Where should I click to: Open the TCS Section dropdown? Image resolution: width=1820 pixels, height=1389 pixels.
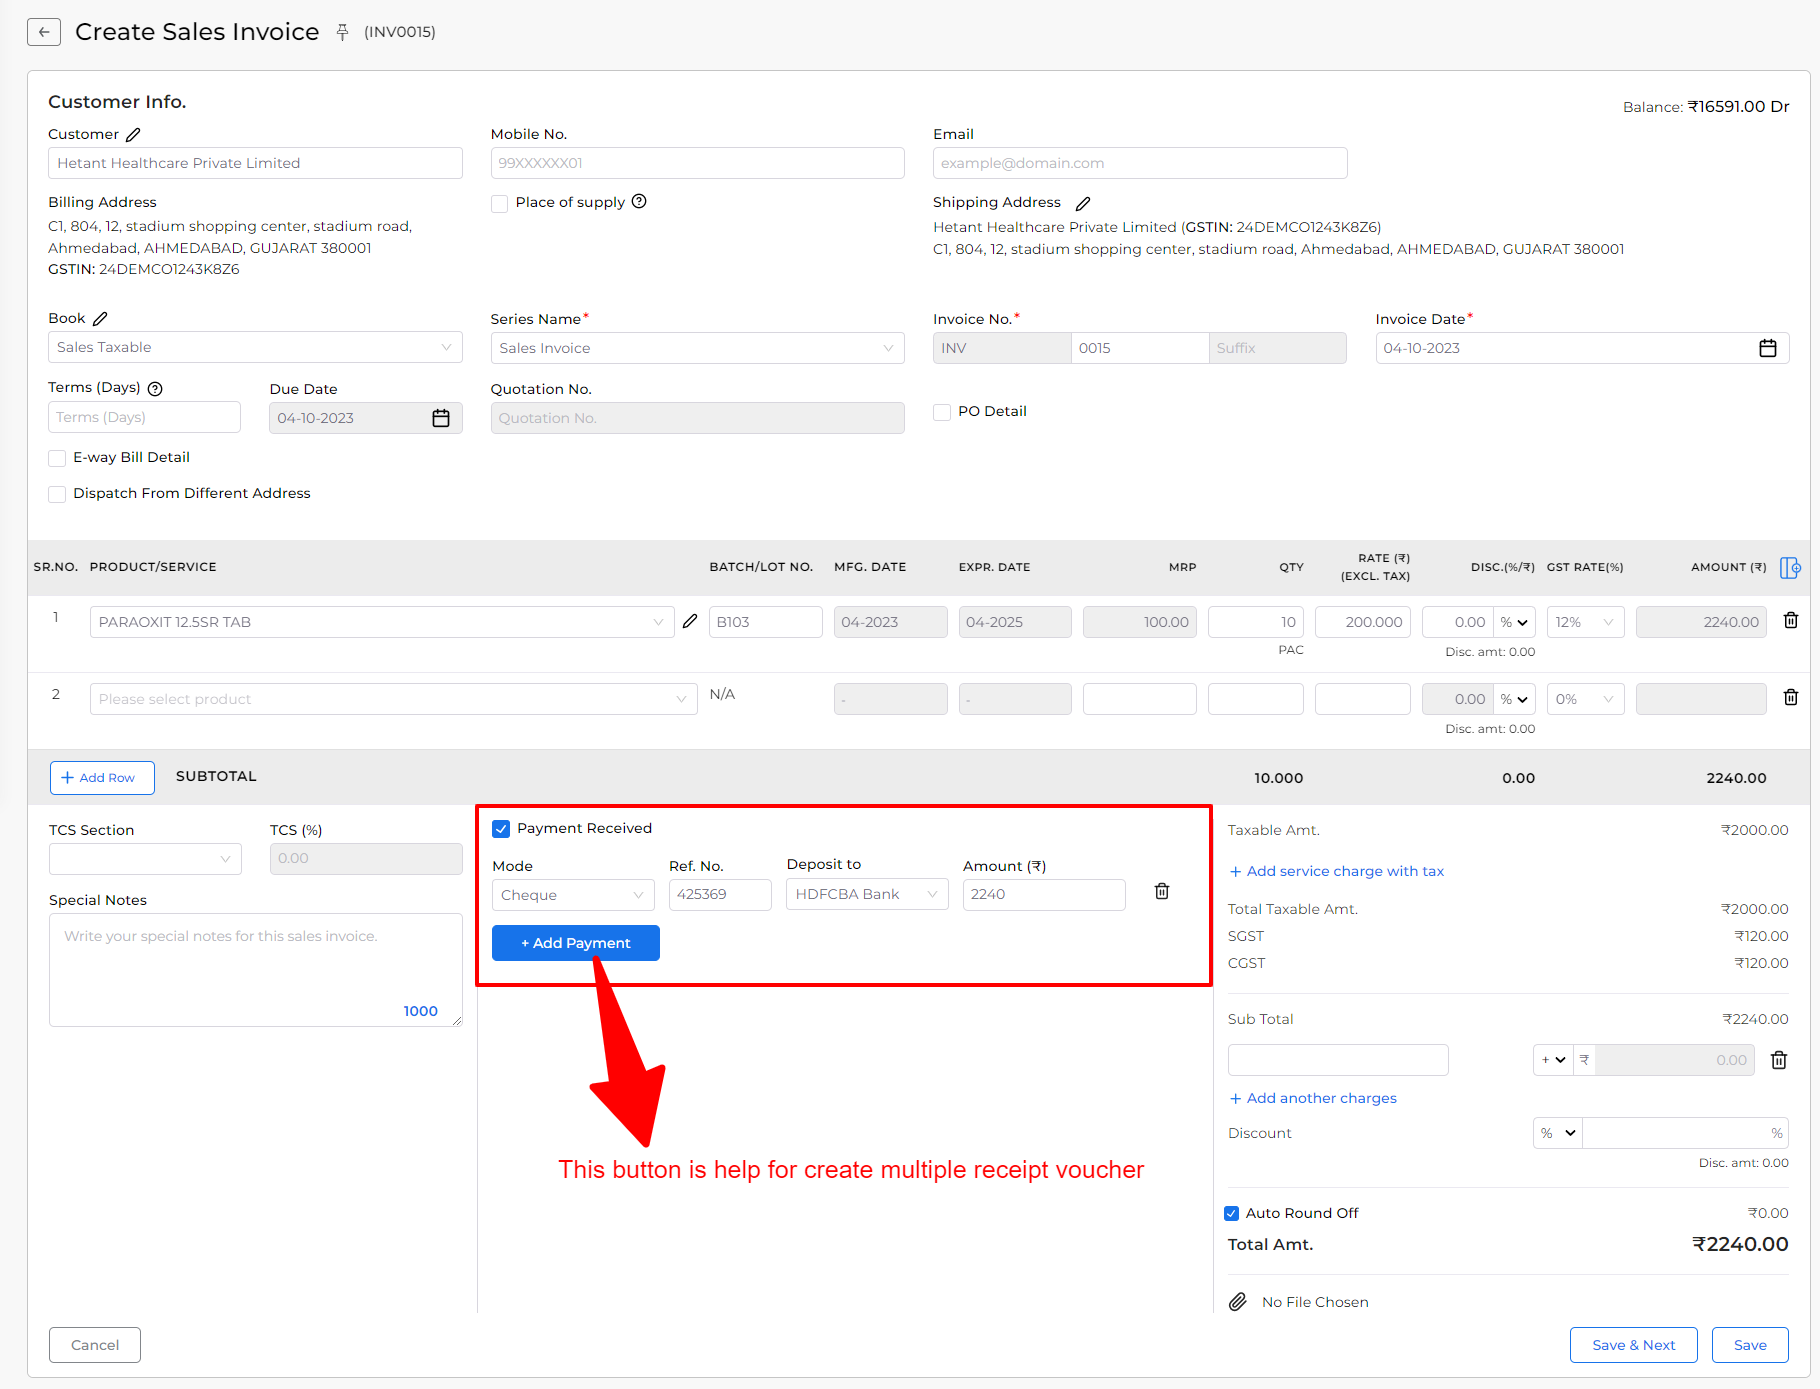tap(145, 859)
